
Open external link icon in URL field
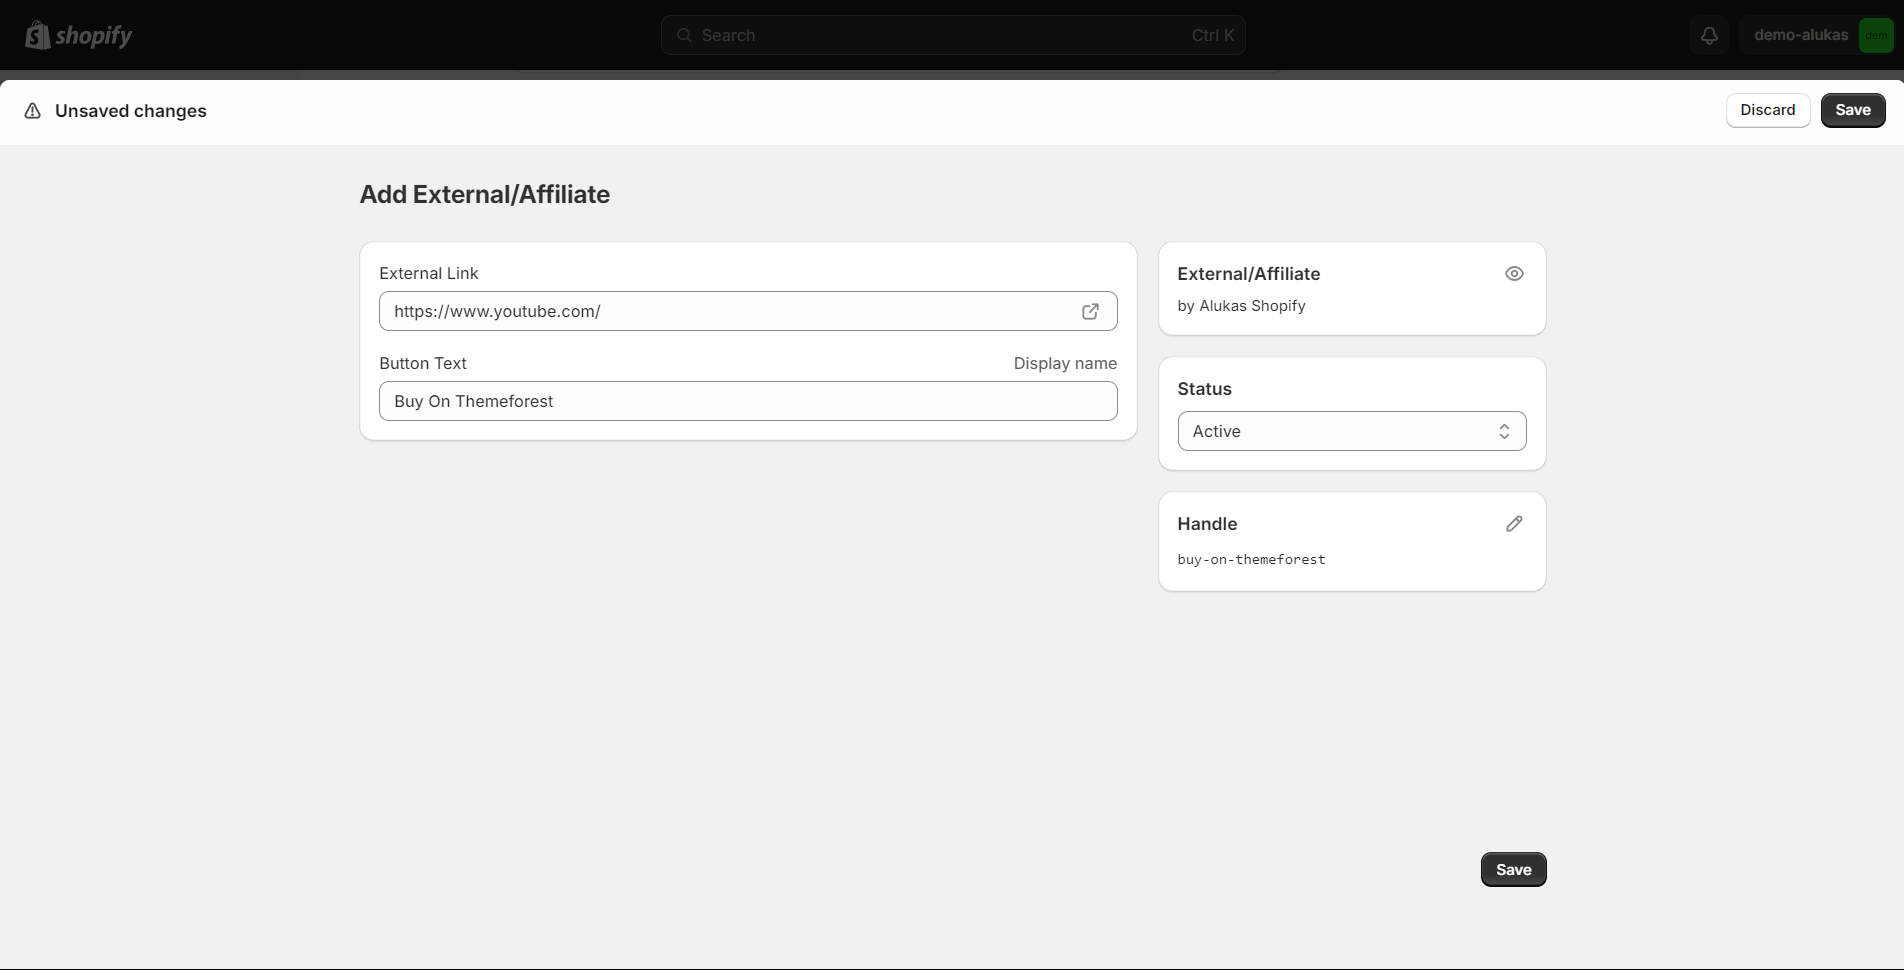click(x=1090, y=311)
